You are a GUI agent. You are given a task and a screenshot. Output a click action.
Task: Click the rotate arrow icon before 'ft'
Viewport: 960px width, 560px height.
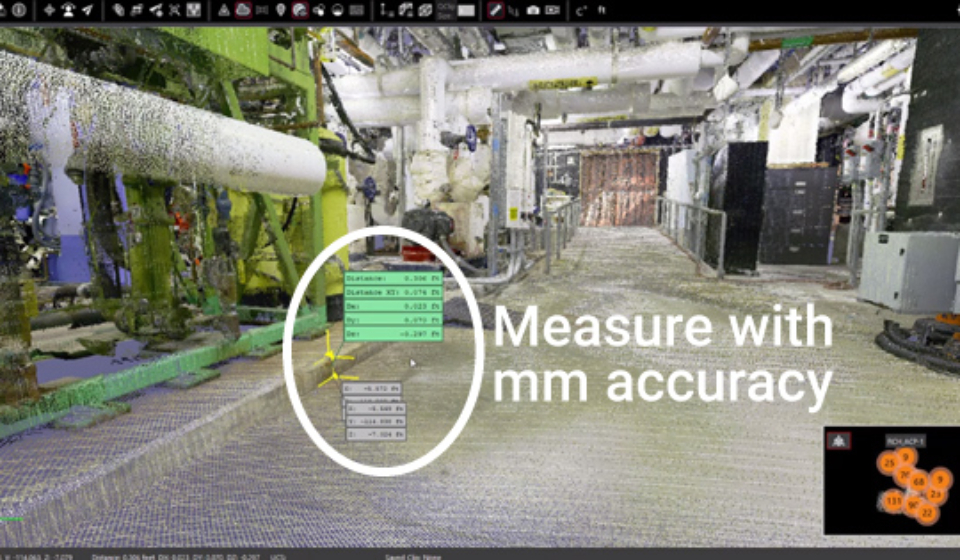click(580, 10)
